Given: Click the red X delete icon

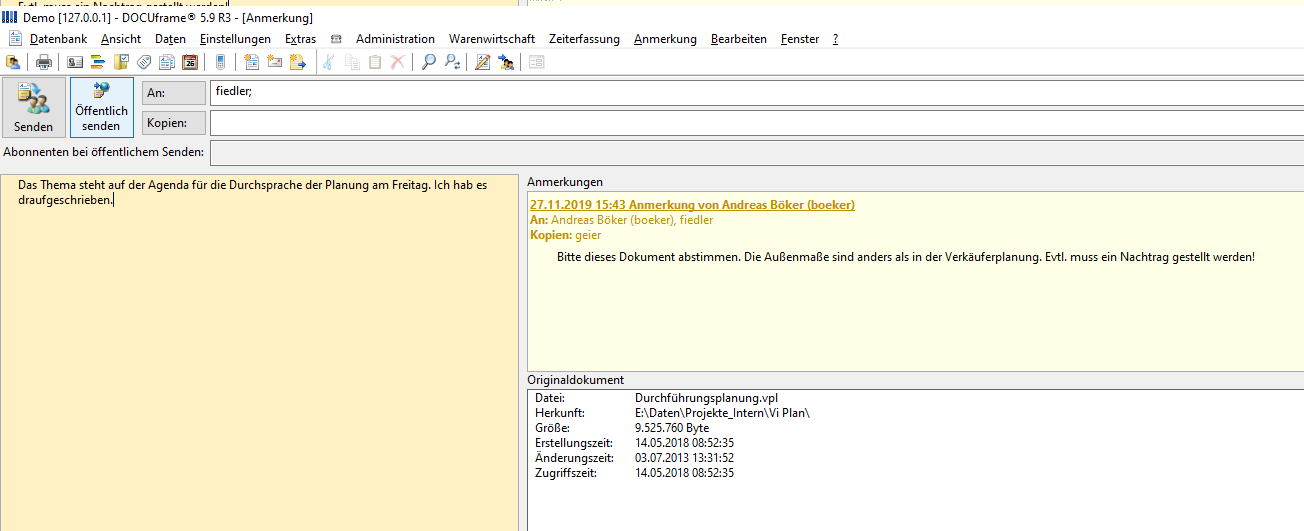Looking at the screenshot, I should pyautogui.click(x=397, y=62).
